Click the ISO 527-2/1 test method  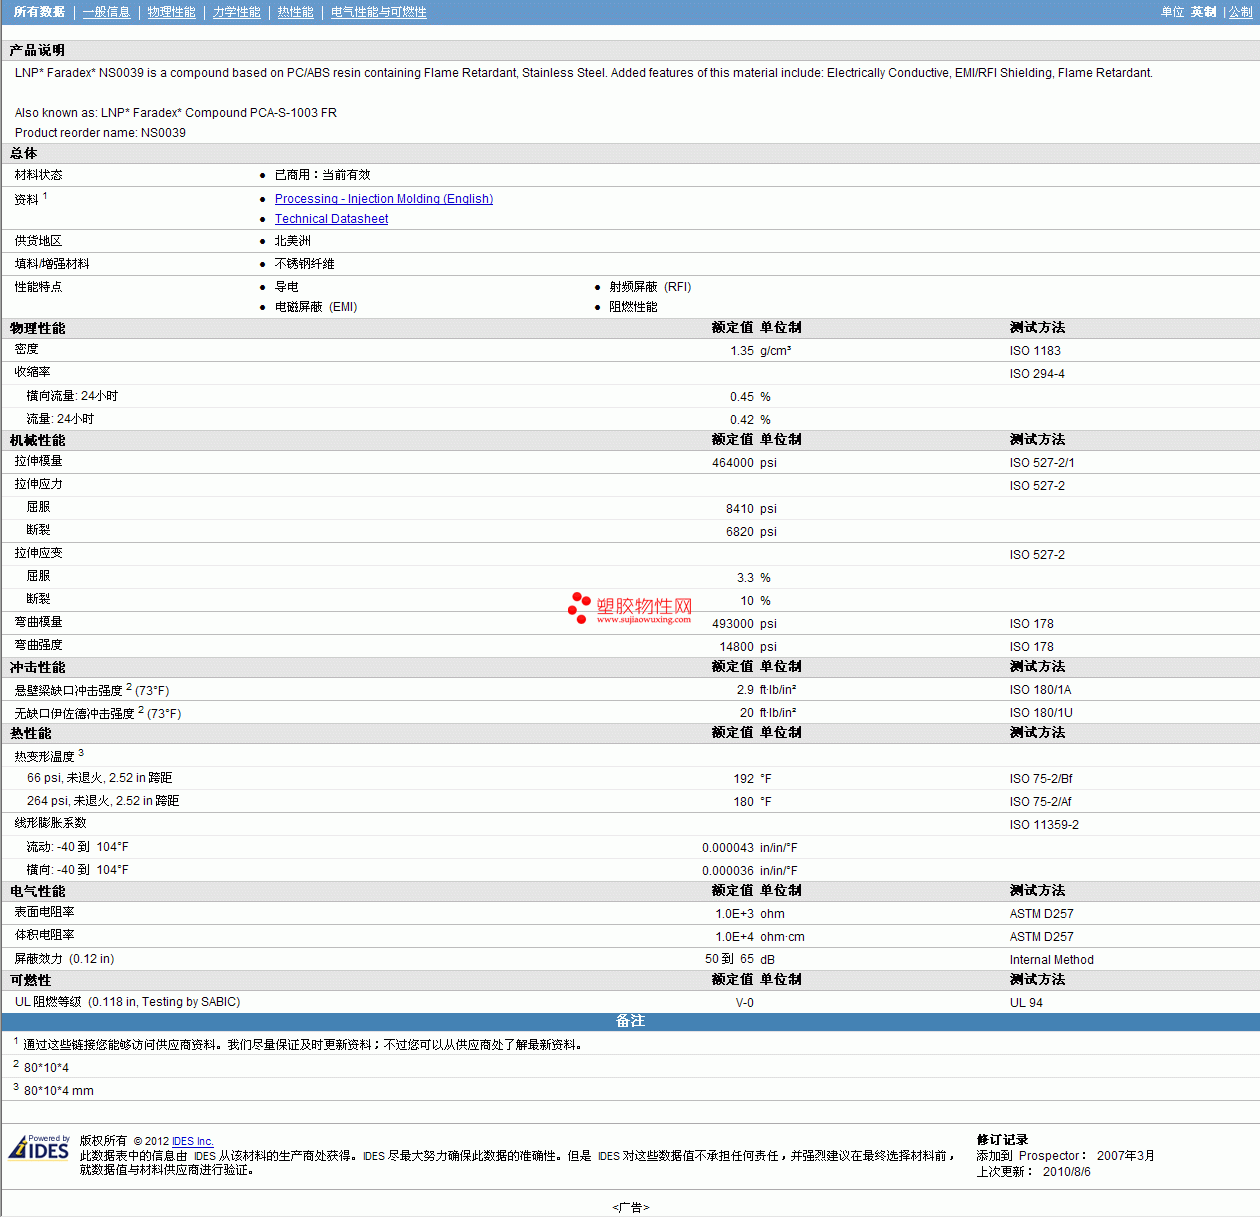[1042, 463]
